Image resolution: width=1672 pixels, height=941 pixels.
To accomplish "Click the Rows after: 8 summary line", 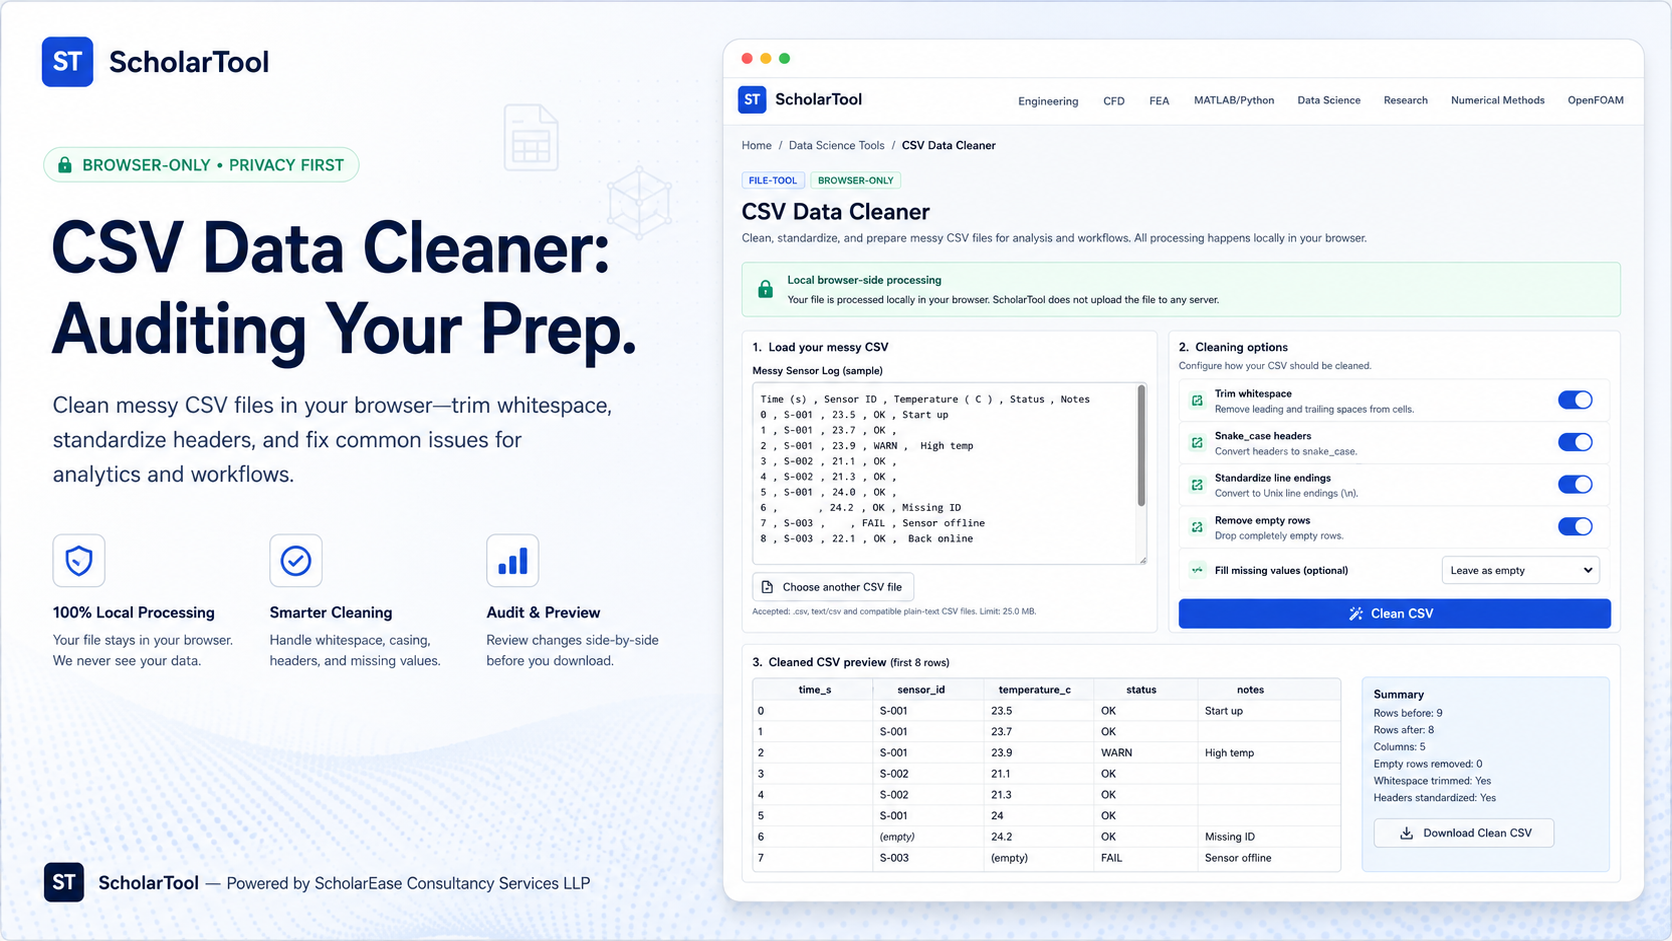I will pyautogui.click(x=1404, y=730).
